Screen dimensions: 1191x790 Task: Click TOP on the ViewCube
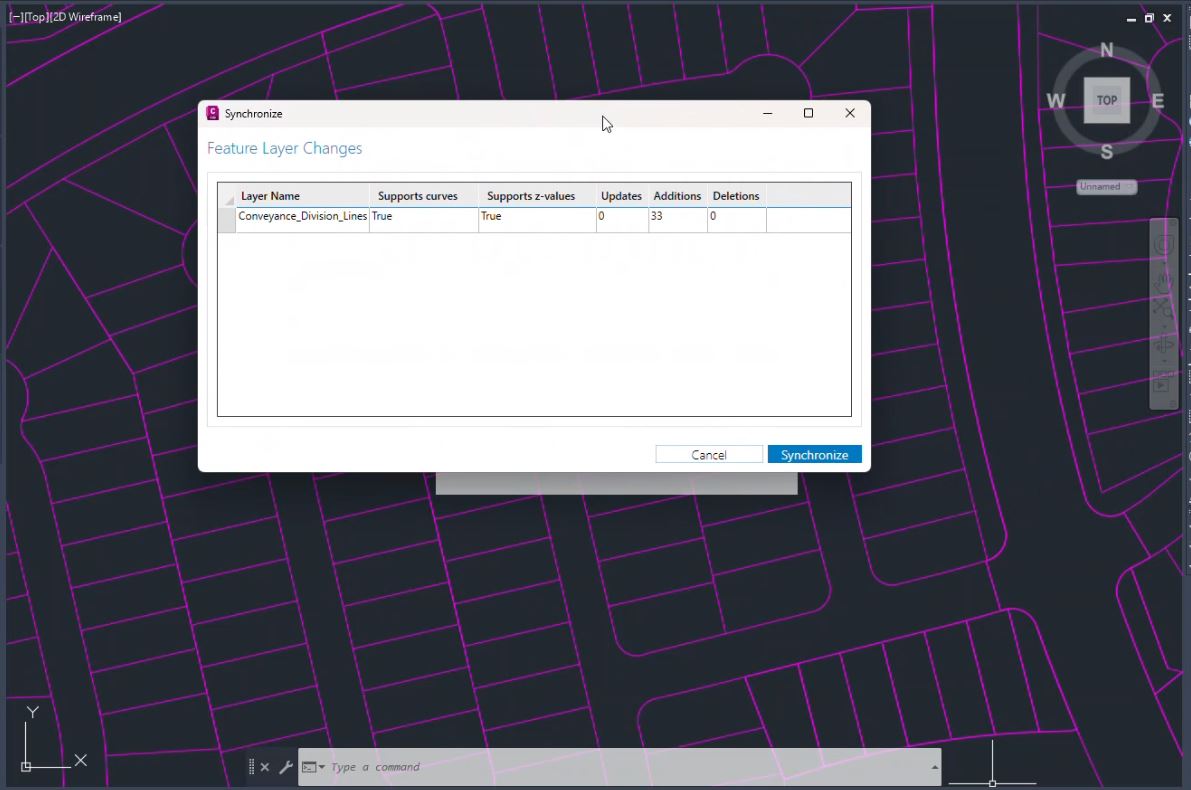1106,100
